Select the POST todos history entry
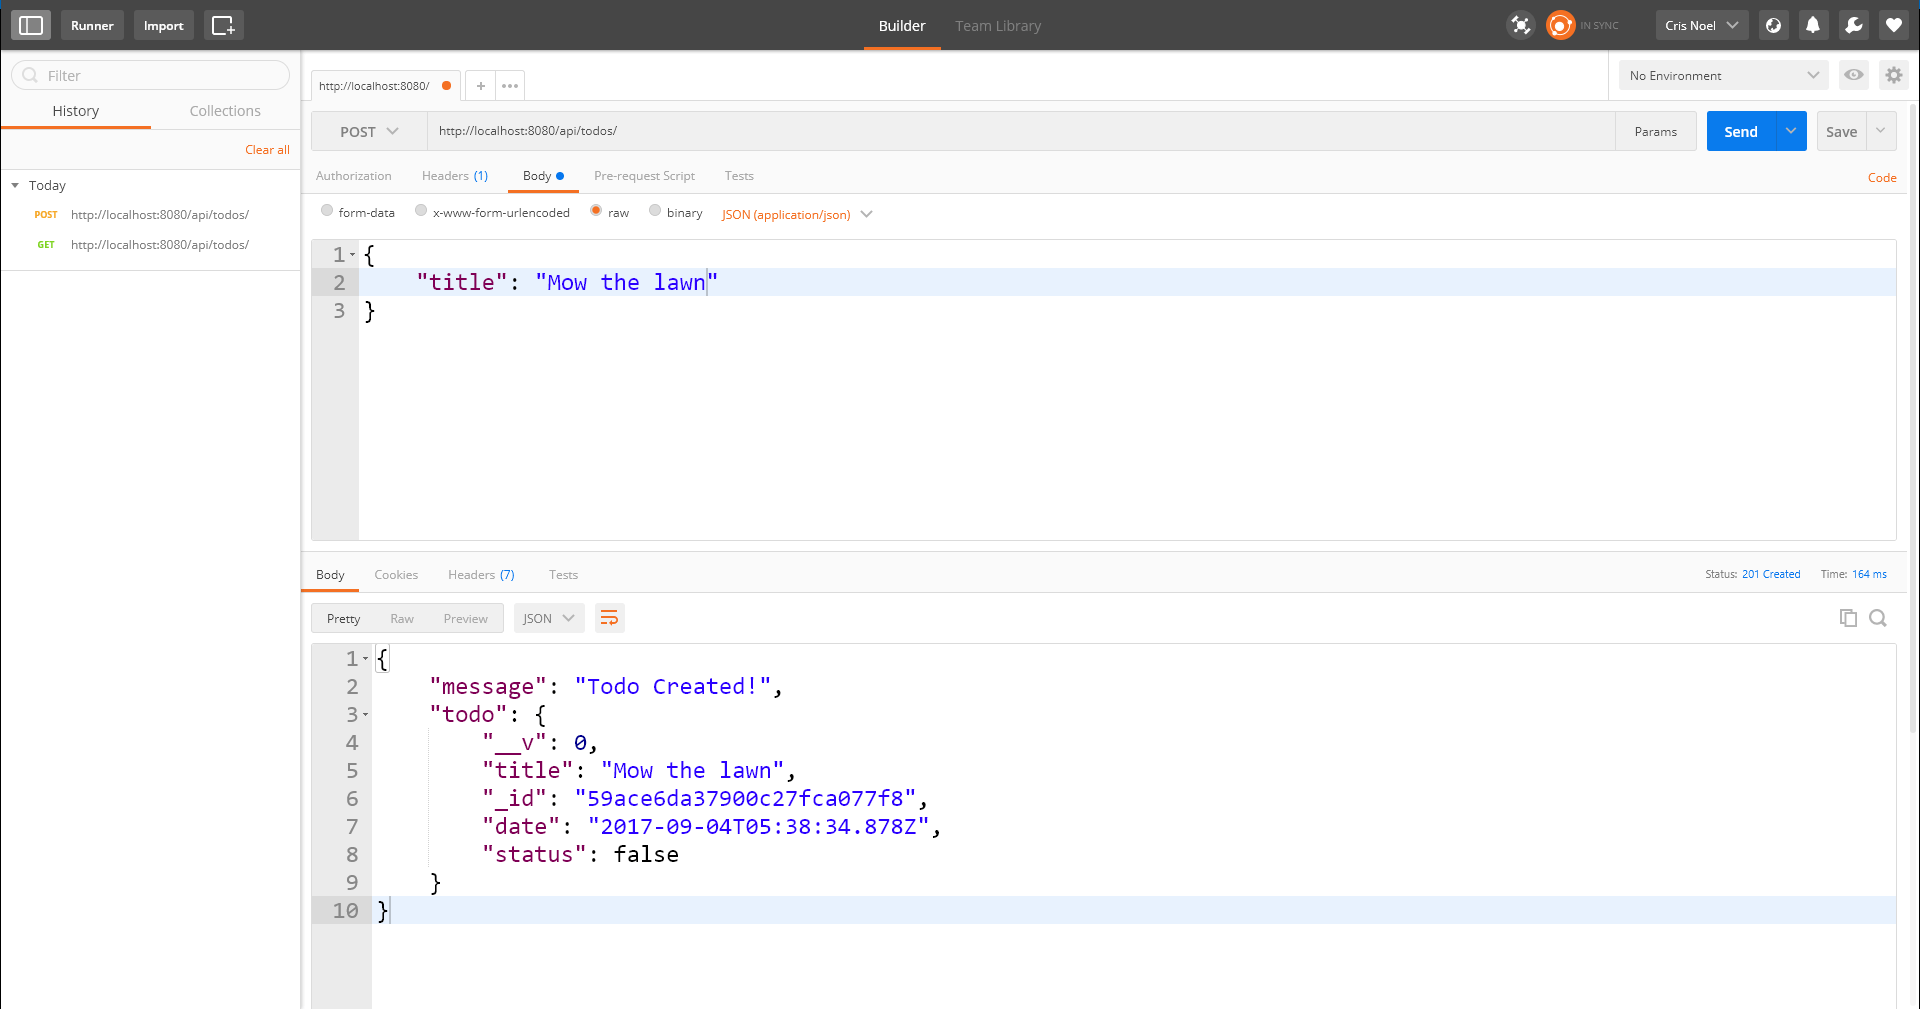Screen dimensions: 1920x1009 (150, 215)
